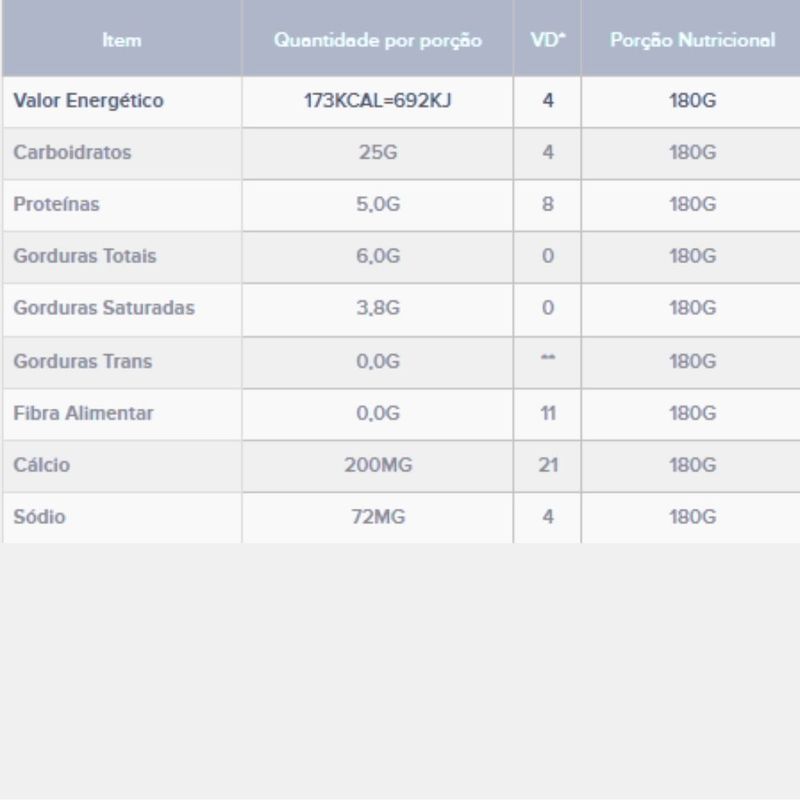Click the 200MG calcium quantity cell
The width and height of the screenshot is (800, 800).
[x=377, y=465]
